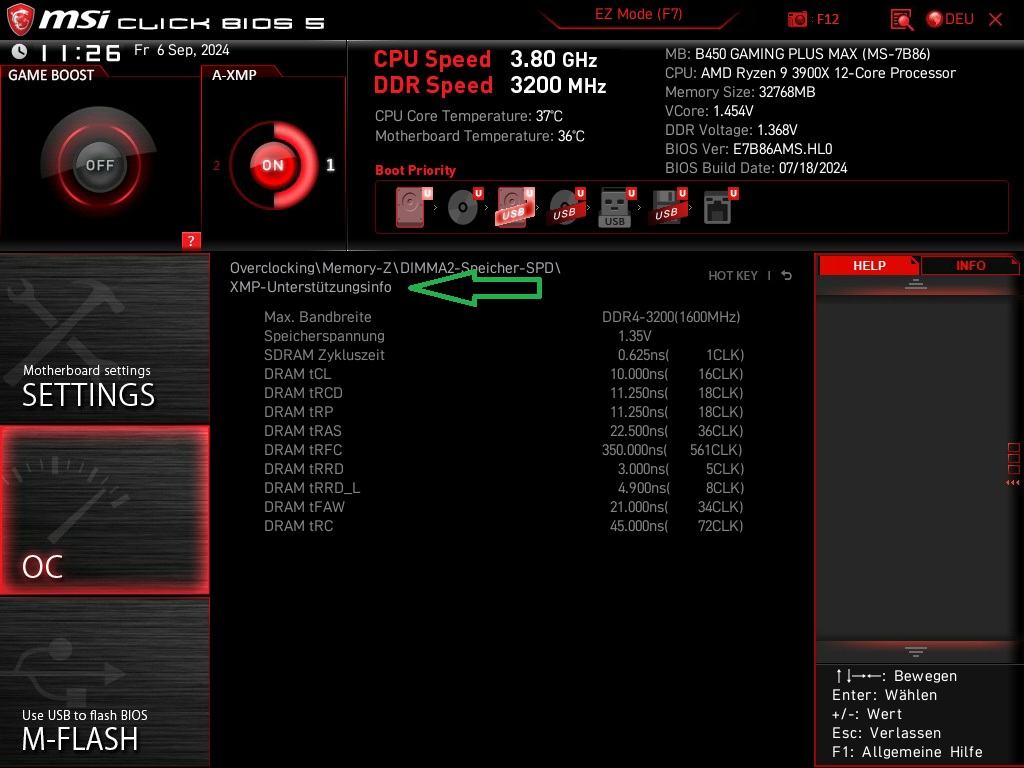The width and height of the screenshot is (1024, 768).
Task: Click the DDR4-3200(1600MHz) bandwidth value
Action: coord(671,317)
